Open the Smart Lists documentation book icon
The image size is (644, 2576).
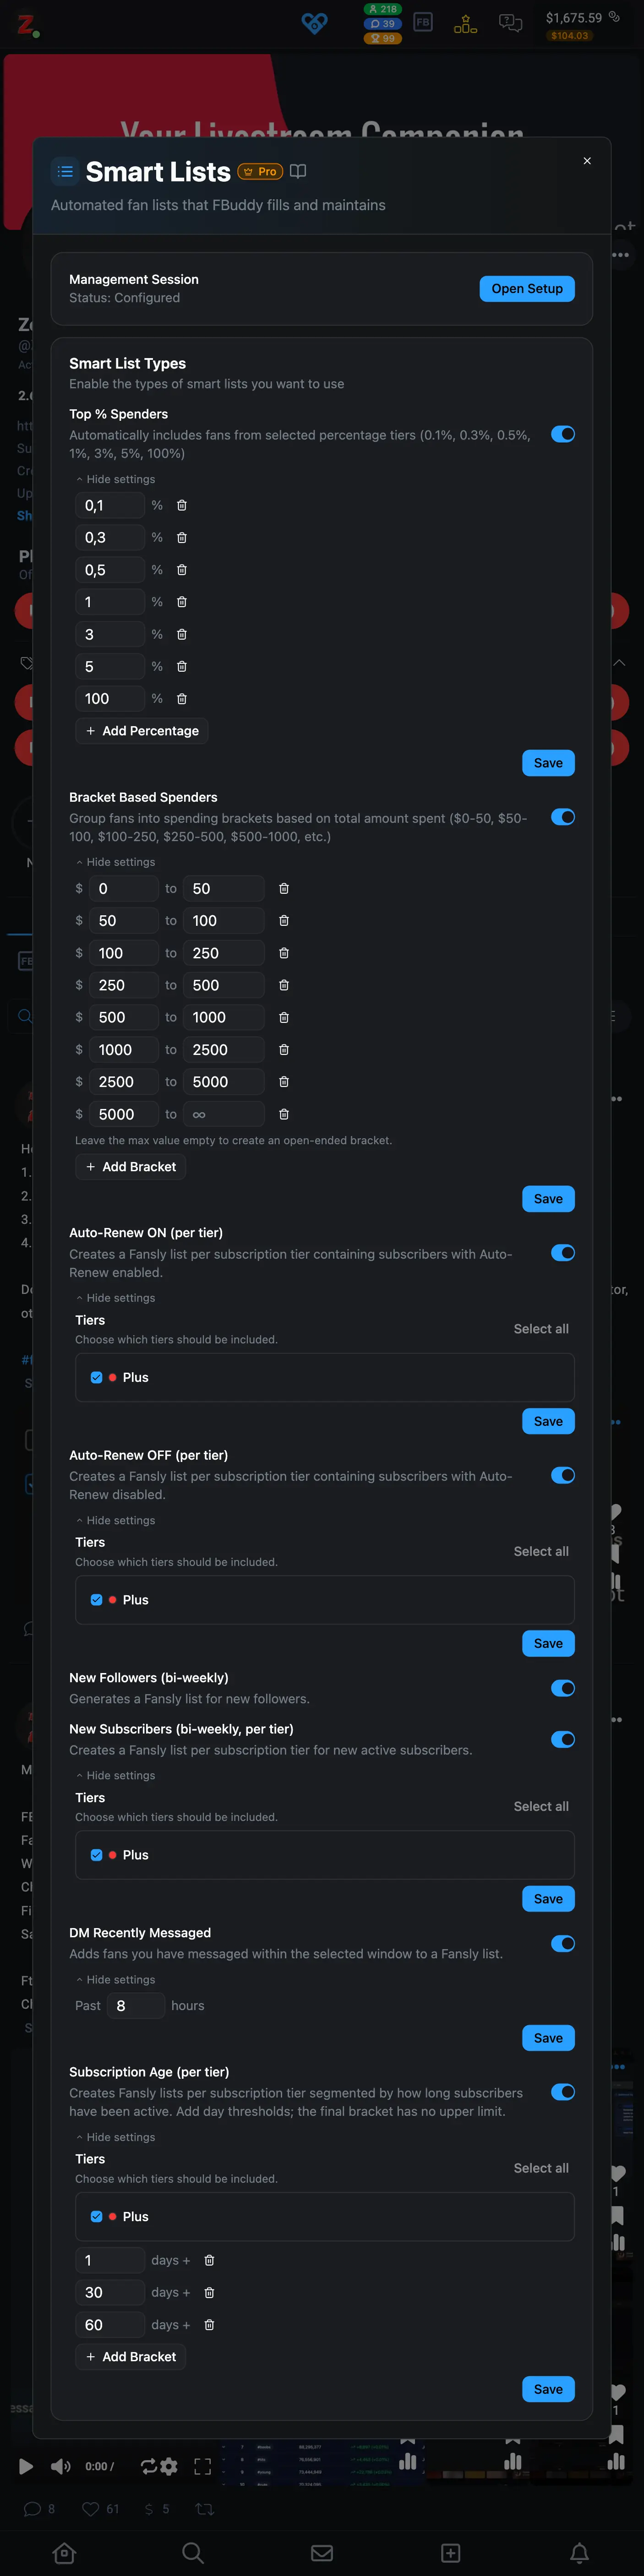point(298,171)
